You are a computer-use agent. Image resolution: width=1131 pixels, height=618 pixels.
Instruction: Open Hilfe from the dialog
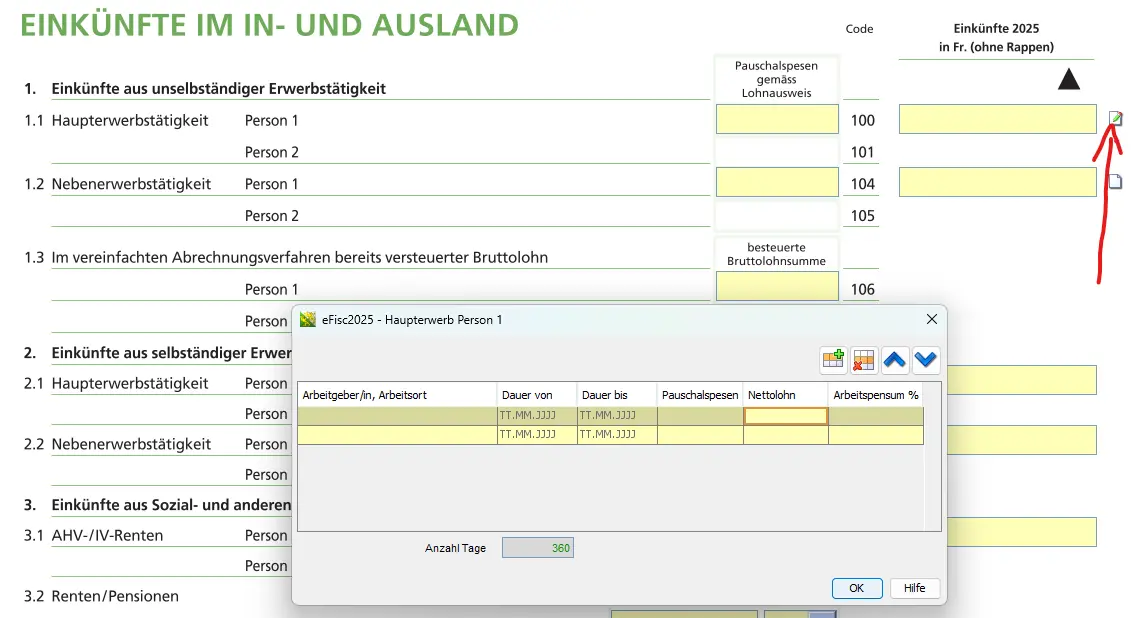click(914, 588)
